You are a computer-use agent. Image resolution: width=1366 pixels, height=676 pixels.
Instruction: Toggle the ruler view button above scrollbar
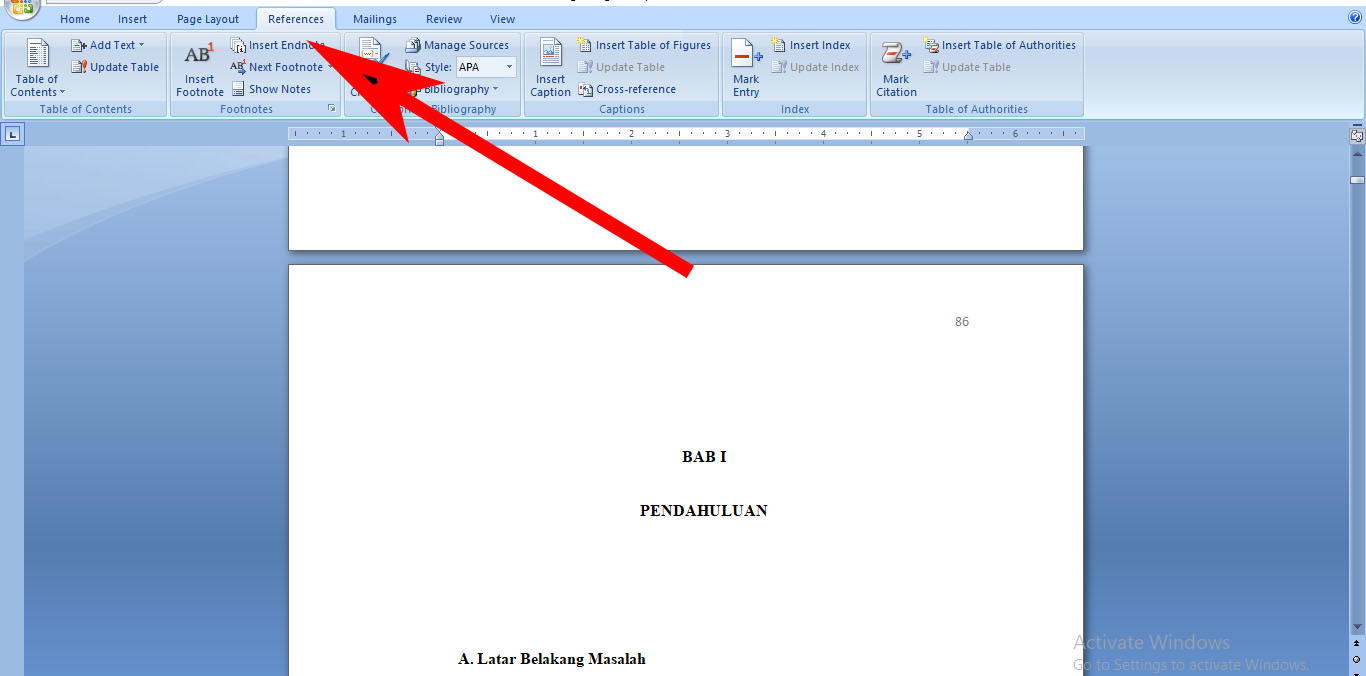(x=1357, y=135)
